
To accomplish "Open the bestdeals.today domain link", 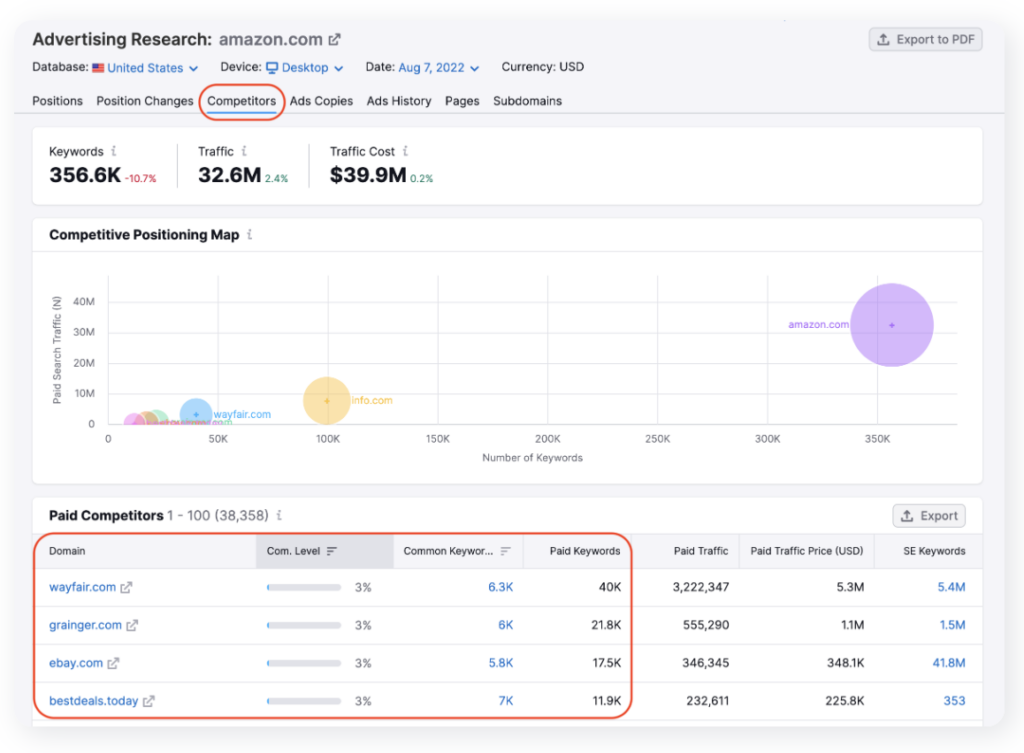I will 93,701.
